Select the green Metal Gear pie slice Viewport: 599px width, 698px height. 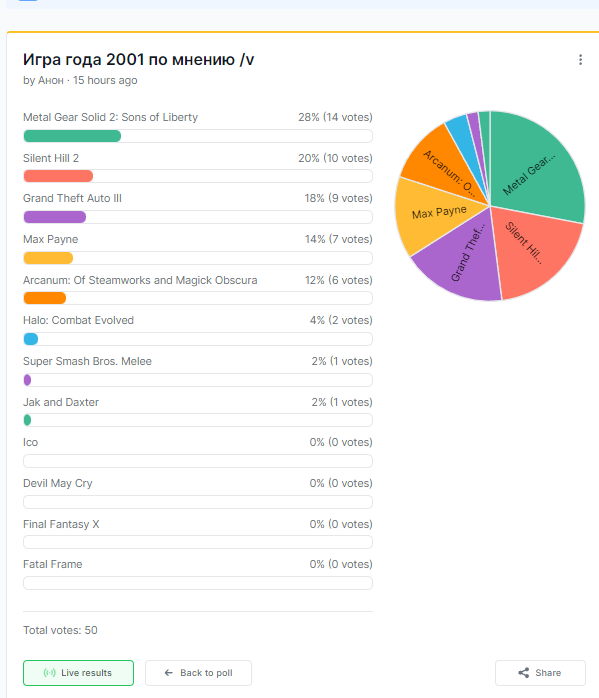(538, 165)
